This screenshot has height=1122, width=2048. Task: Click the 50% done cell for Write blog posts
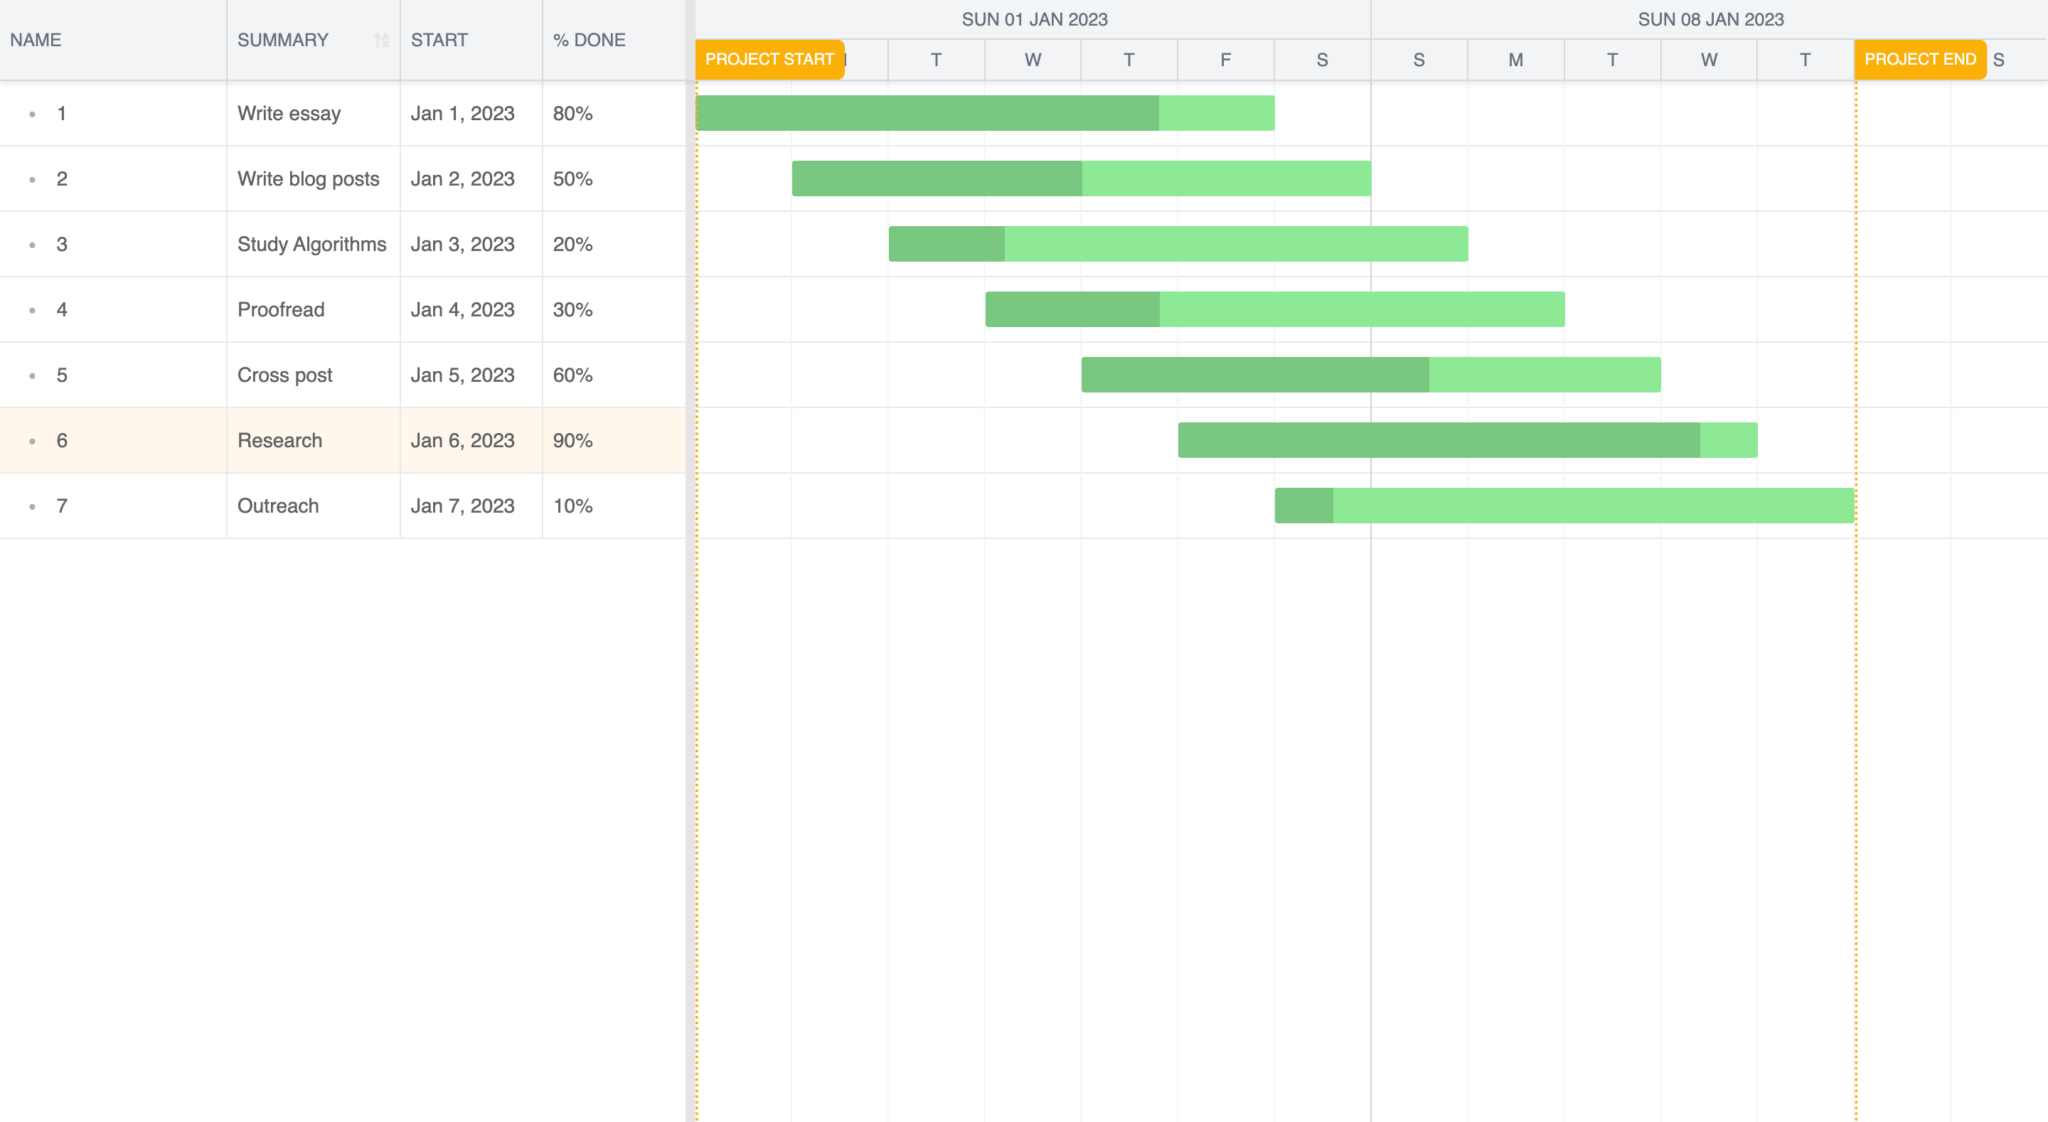pos(573,178)
